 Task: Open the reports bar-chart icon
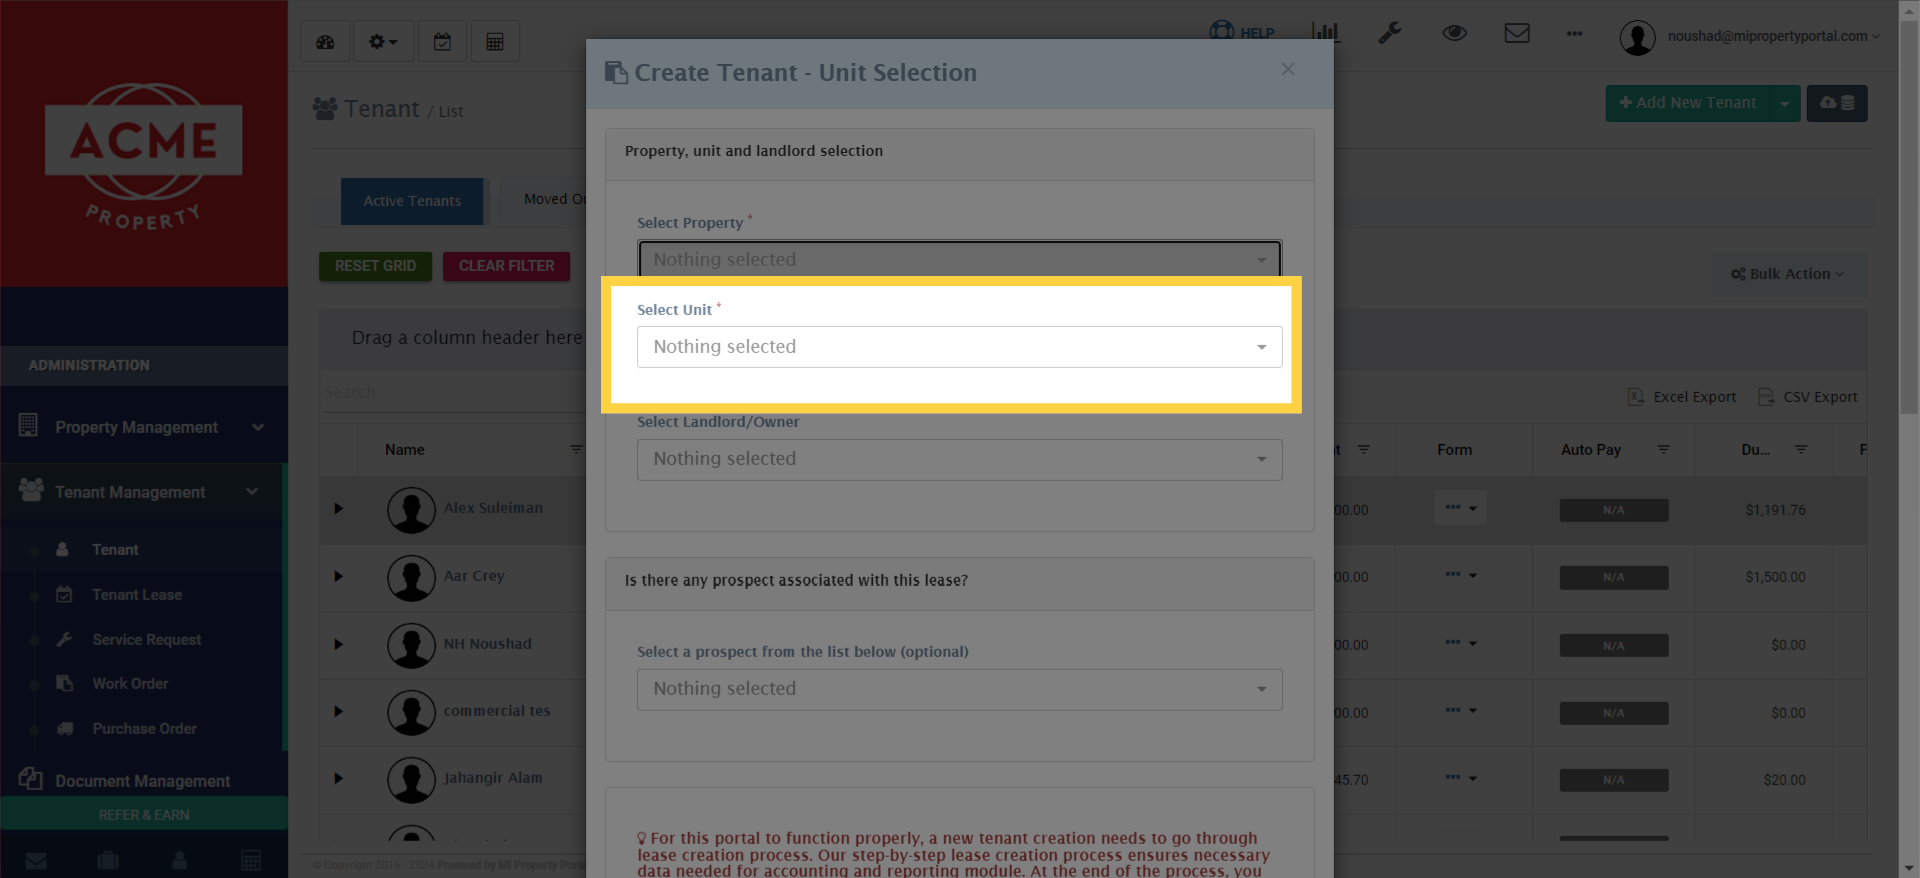(x=1324, y=32)
